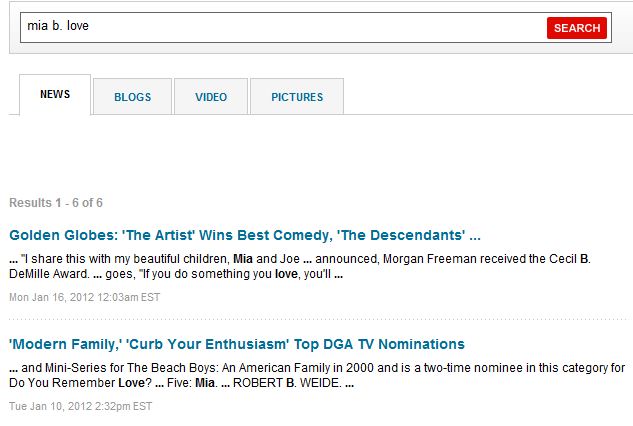This screenshot has width=633, height=426.
Task: Select the NEWS tab
Action: coord(55,94)
